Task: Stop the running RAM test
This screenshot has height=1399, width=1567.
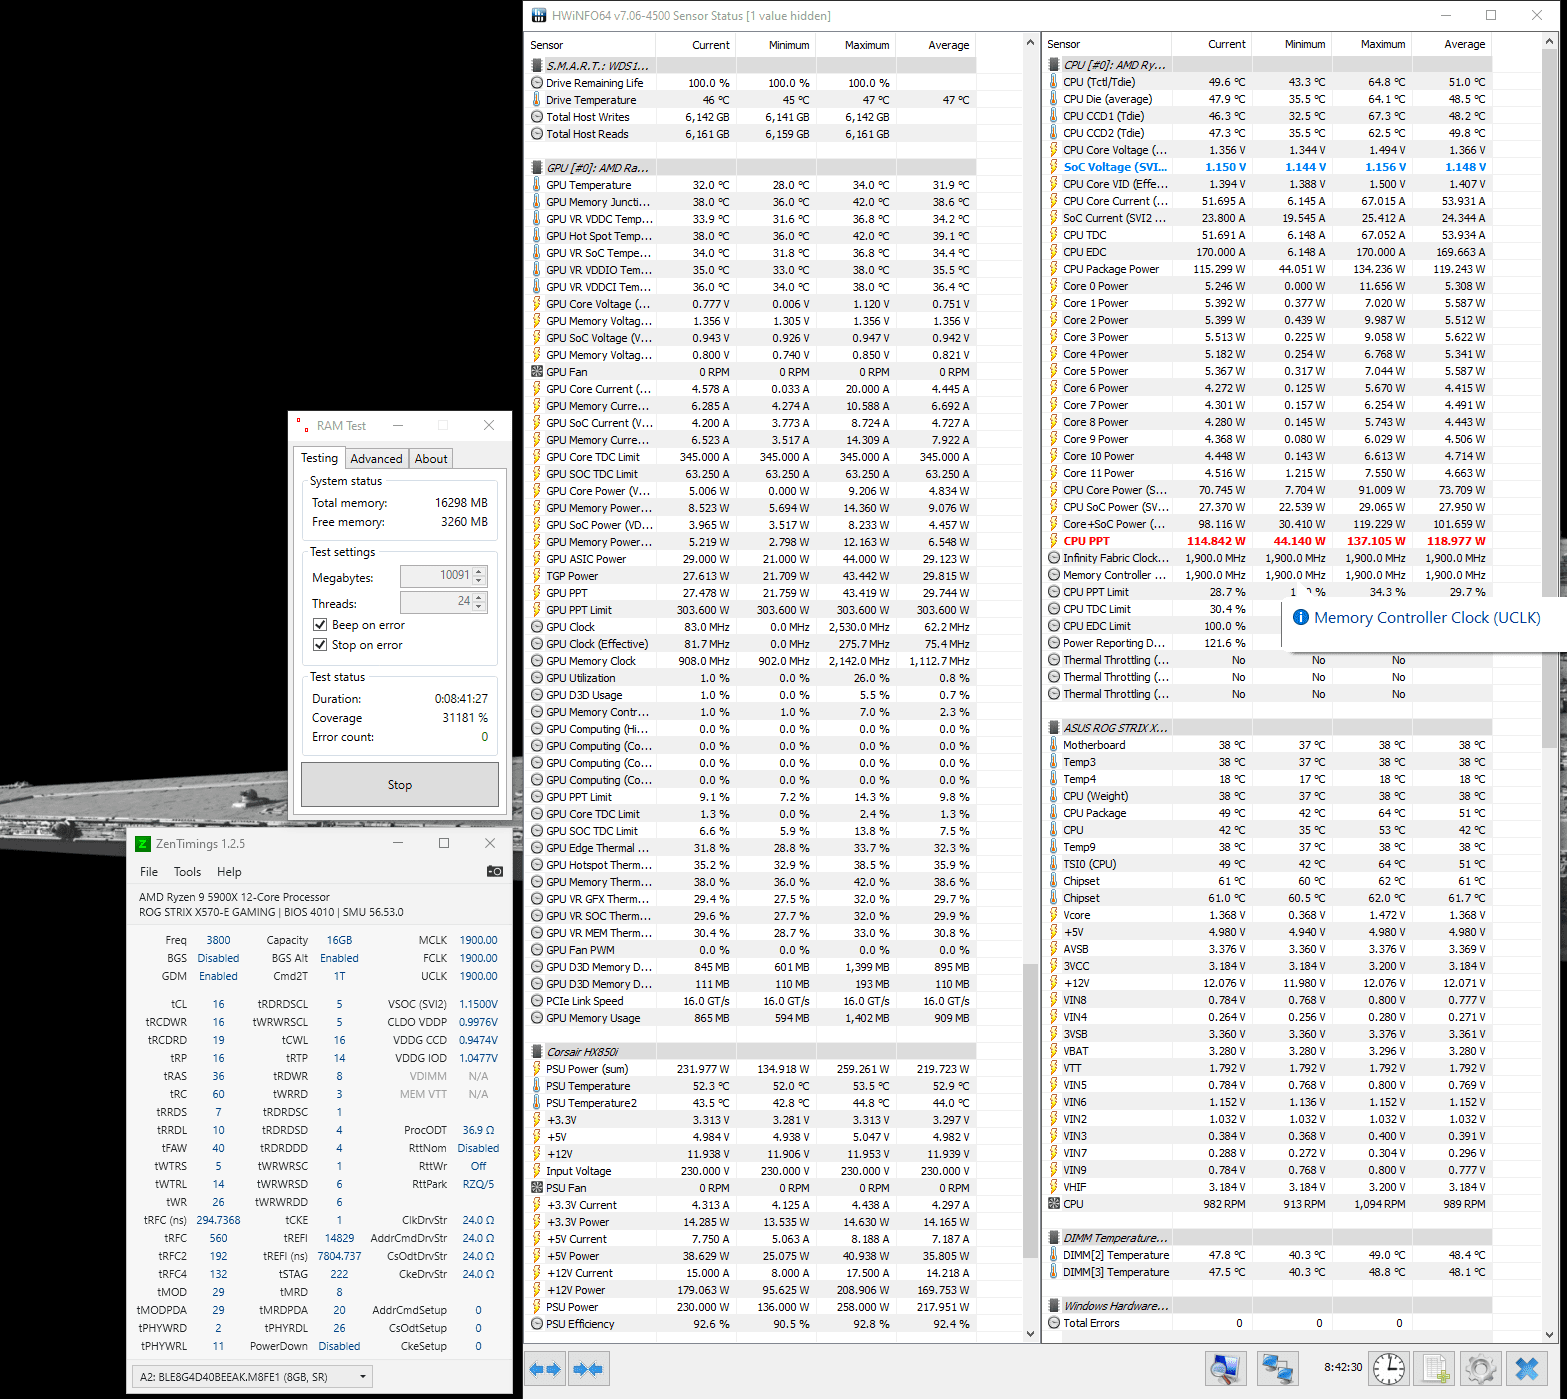Action: [400, 785]
